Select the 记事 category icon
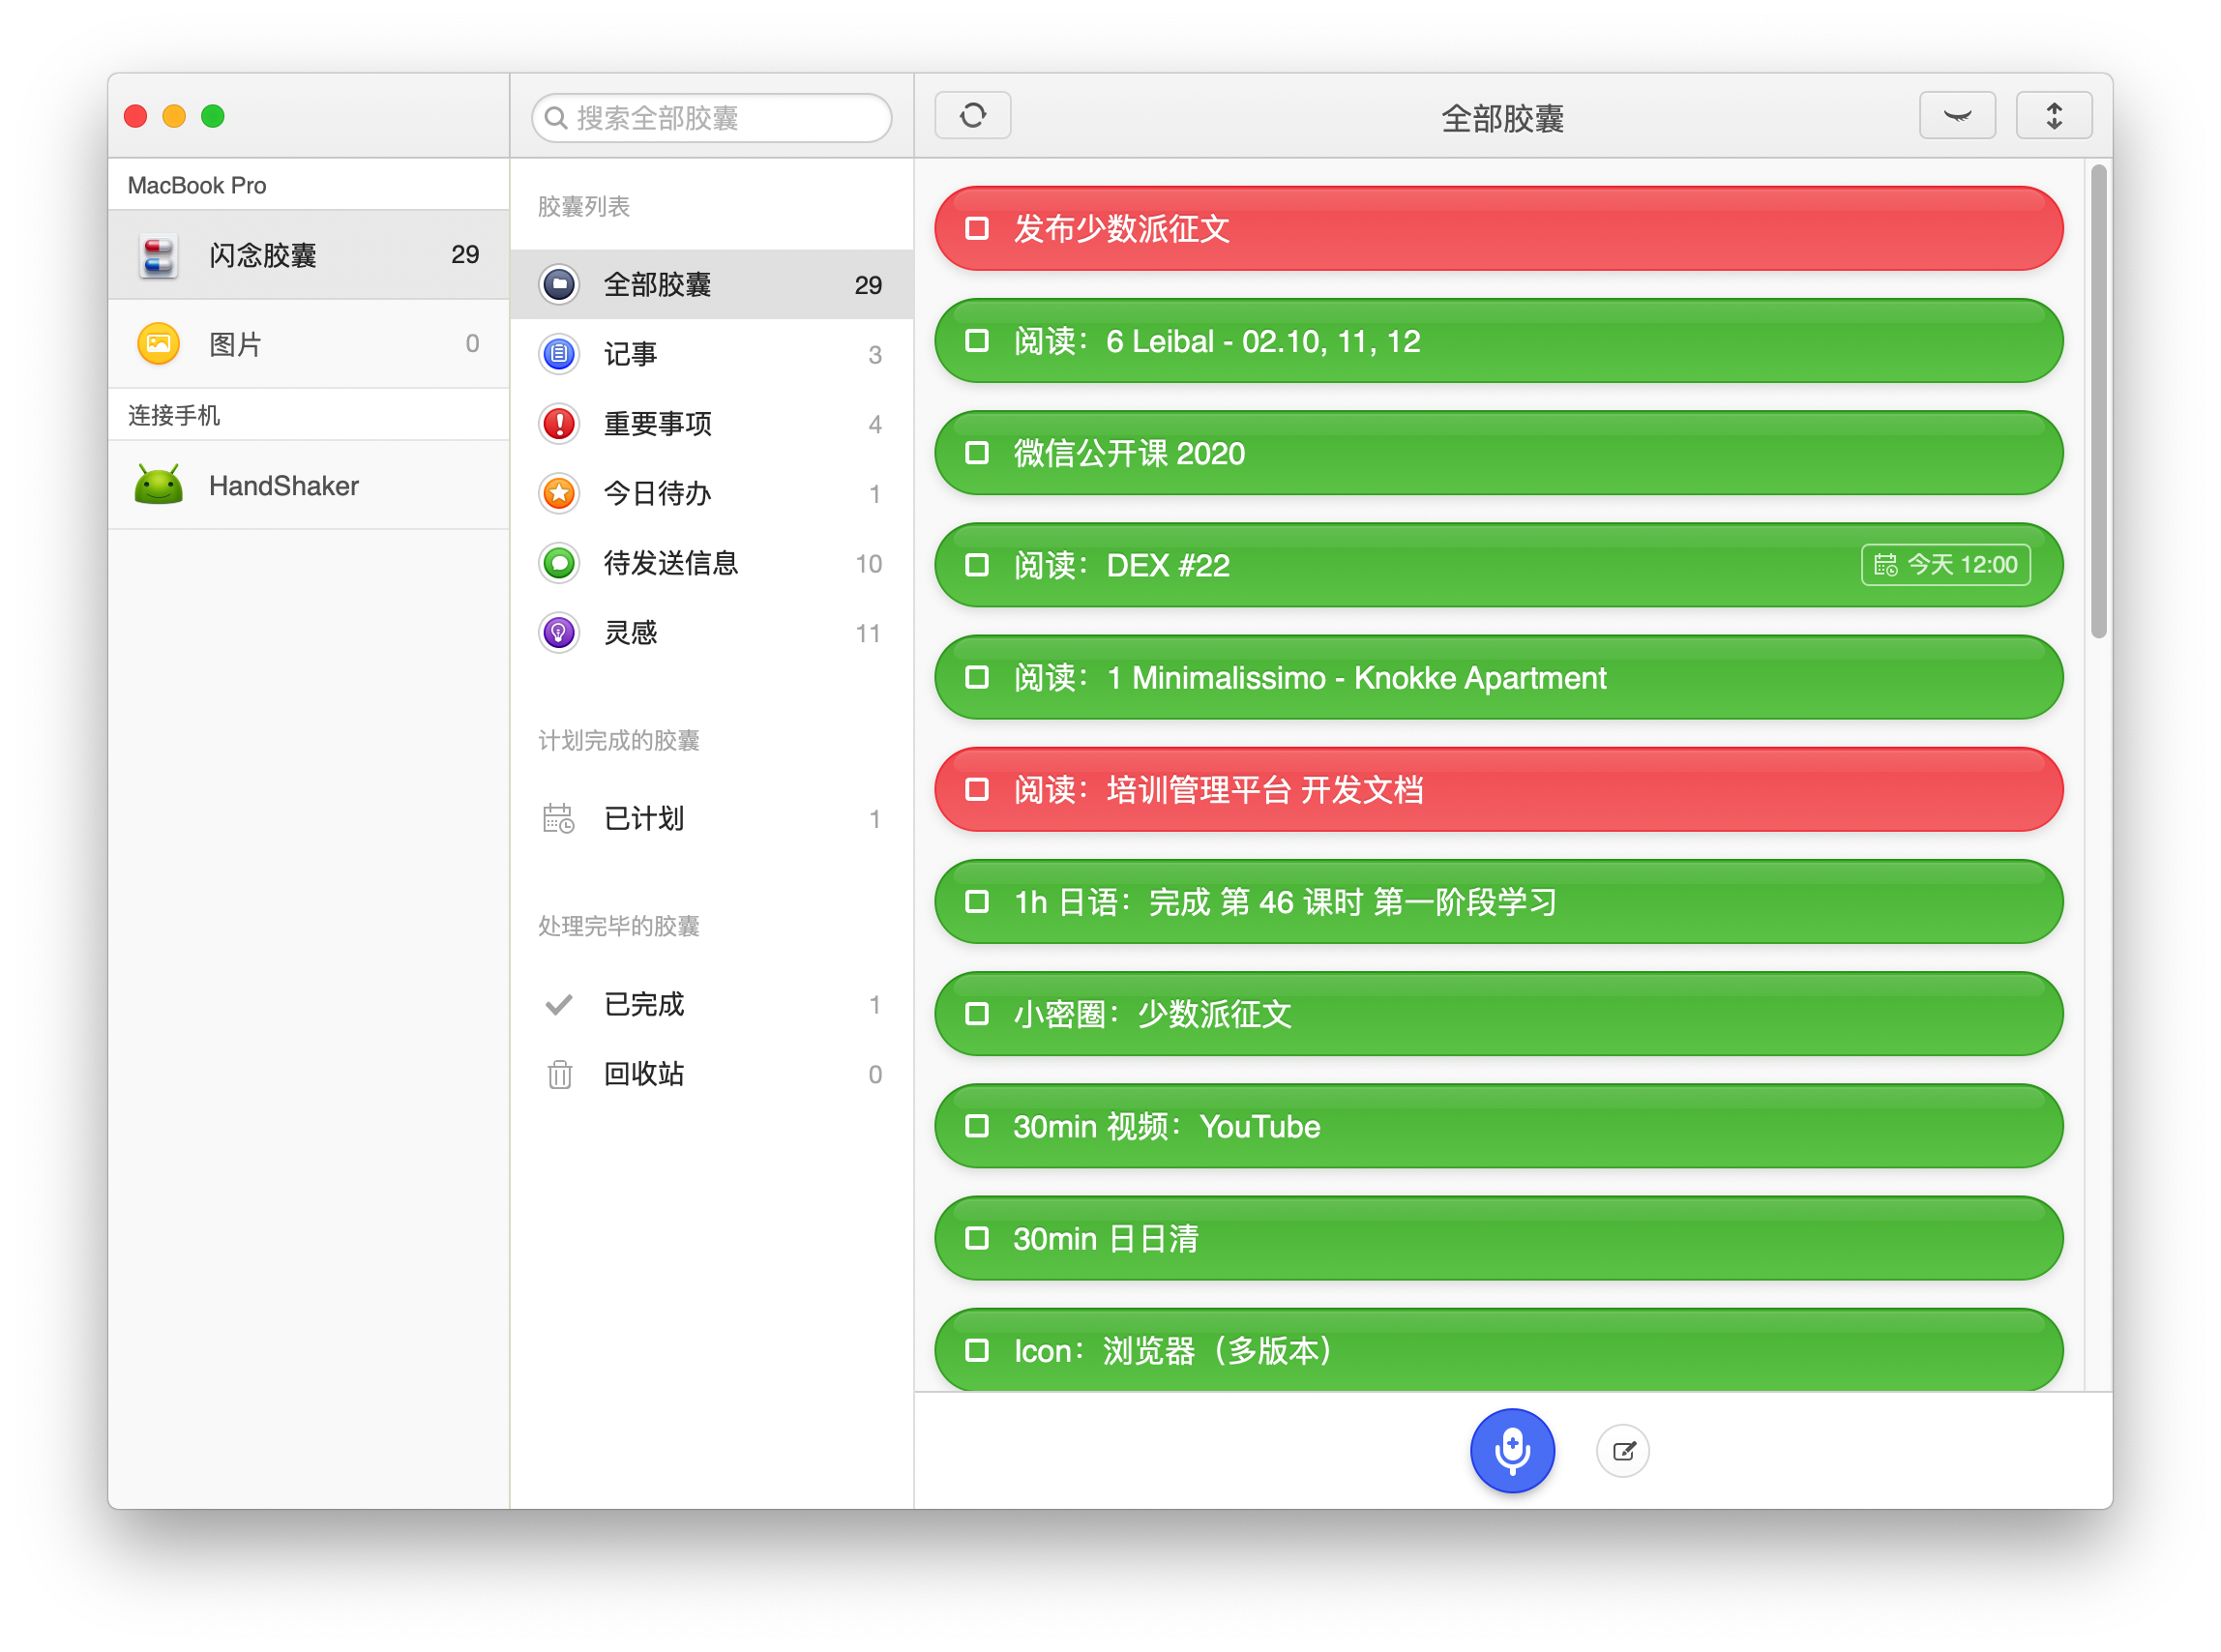This screenshot has height=1652, width=2221. click(559, 354)
